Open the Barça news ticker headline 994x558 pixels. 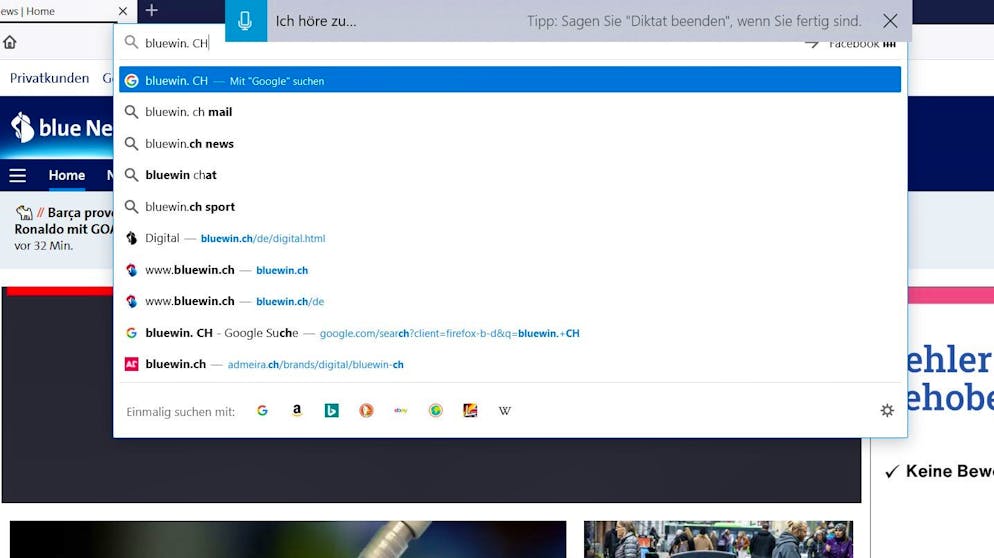(63, 221)
